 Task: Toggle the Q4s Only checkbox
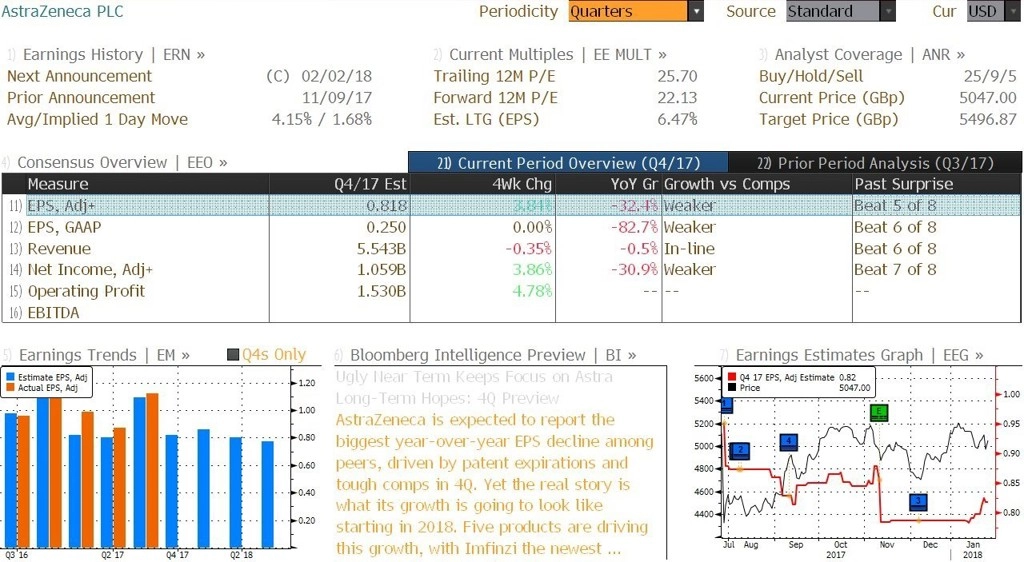tap(233, 355)
